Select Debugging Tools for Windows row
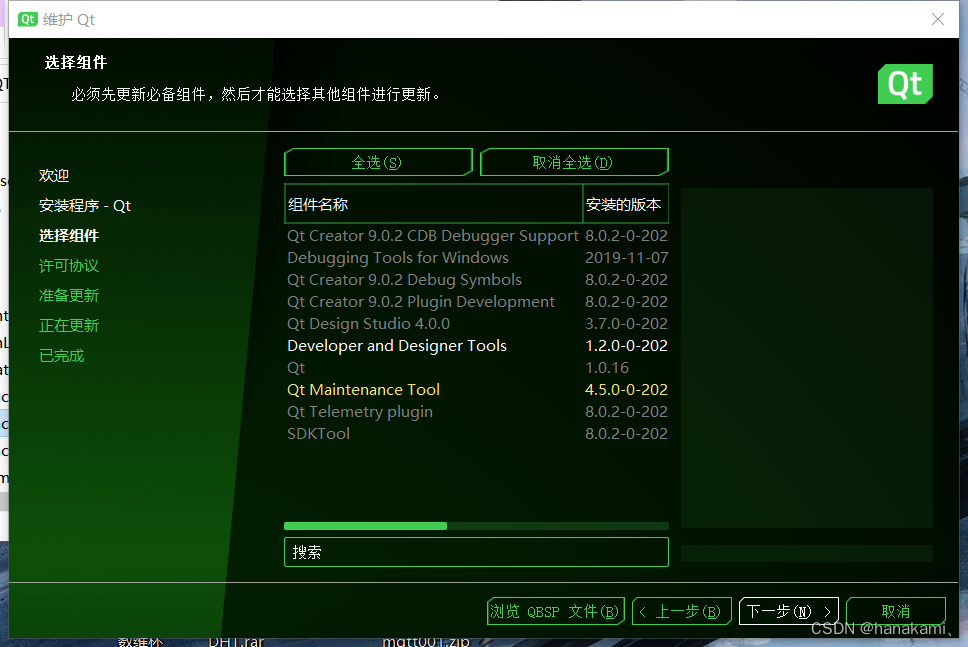This screenshot has height=647, width=968. [x=476, y=257]
